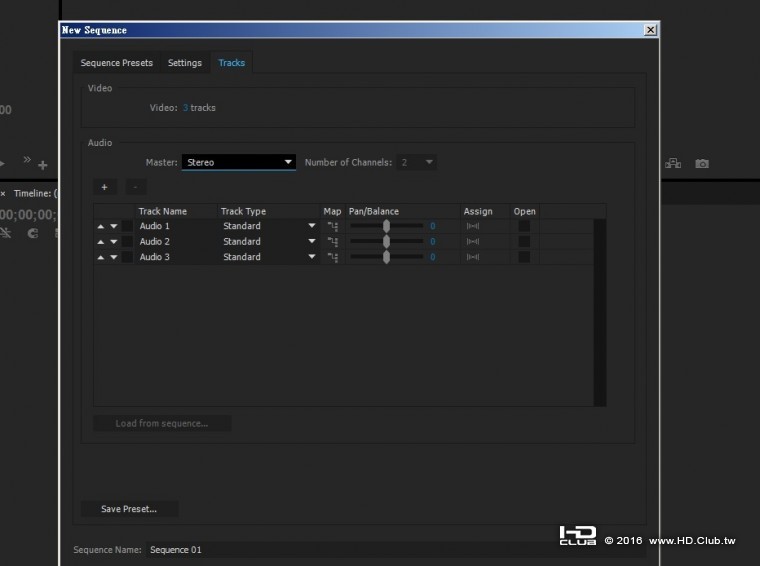This screenshot has height=566, width=760.
Task: Click the Pan/Balance slider for Audio 2
Action: coord(386,242)
